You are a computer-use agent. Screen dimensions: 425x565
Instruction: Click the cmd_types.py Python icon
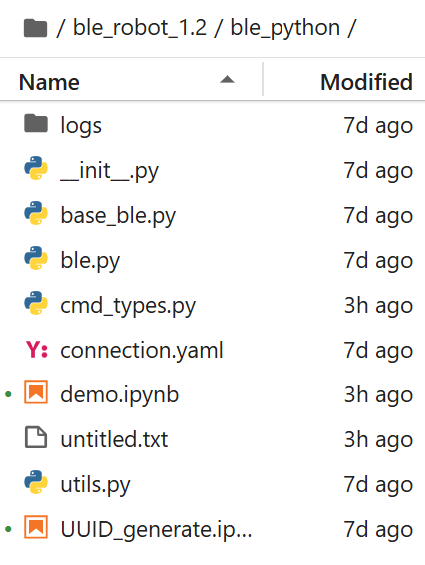36,303
